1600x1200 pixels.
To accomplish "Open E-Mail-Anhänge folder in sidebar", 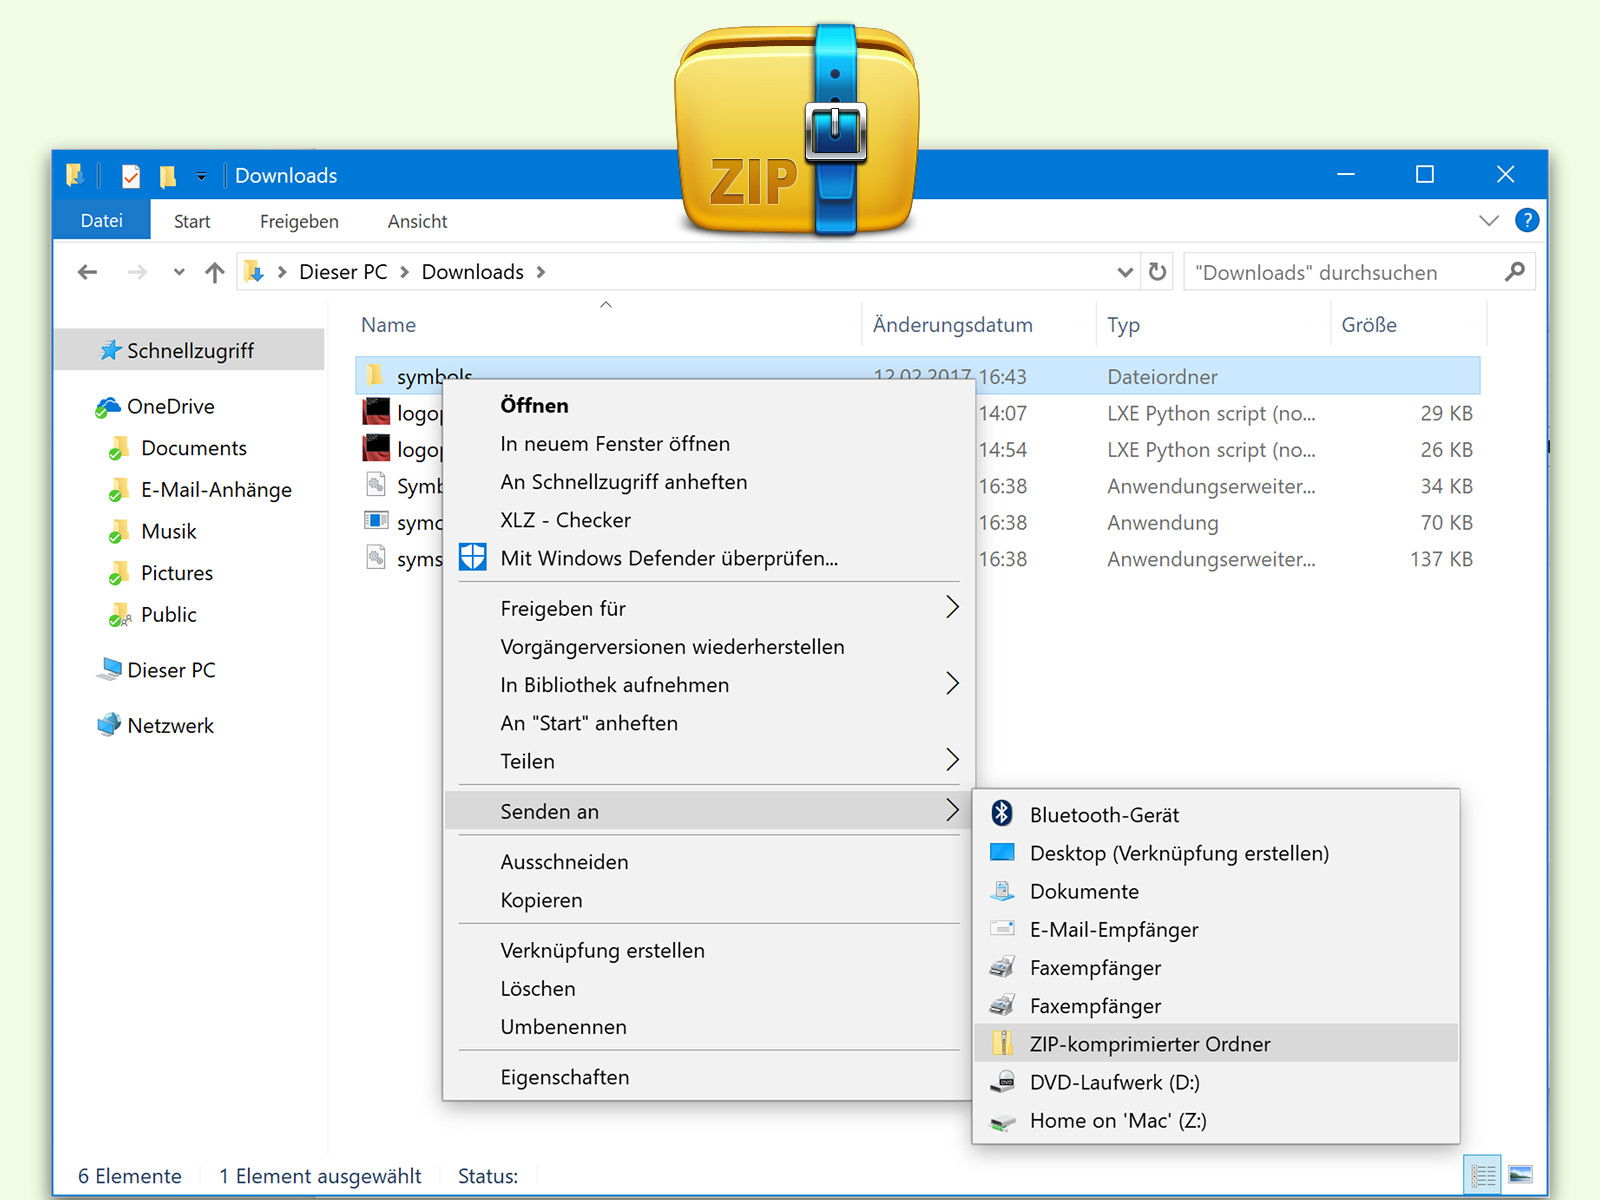I will point(216,489).
